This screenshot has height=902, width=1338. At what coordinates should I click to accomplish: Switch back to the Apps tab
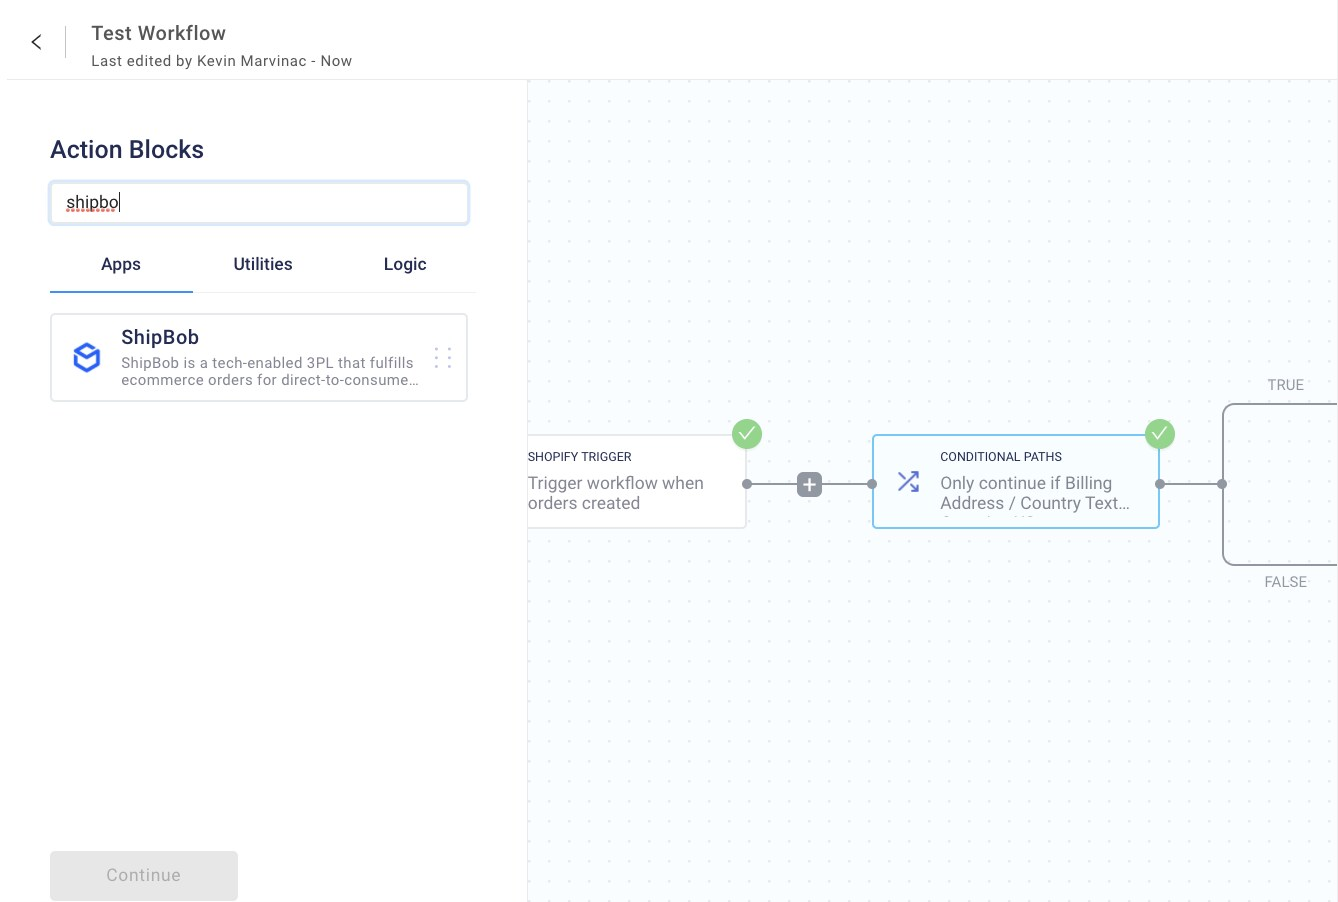[120, 264]
